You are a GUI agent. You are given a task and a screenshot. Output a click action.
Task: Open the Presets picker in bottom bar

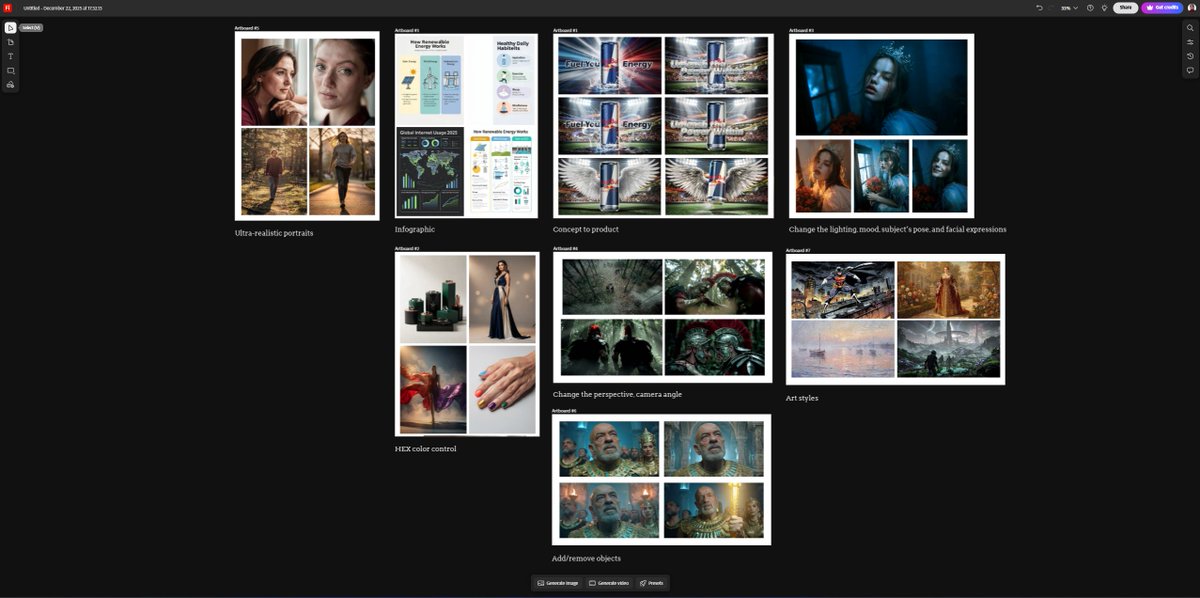[652, 582]
